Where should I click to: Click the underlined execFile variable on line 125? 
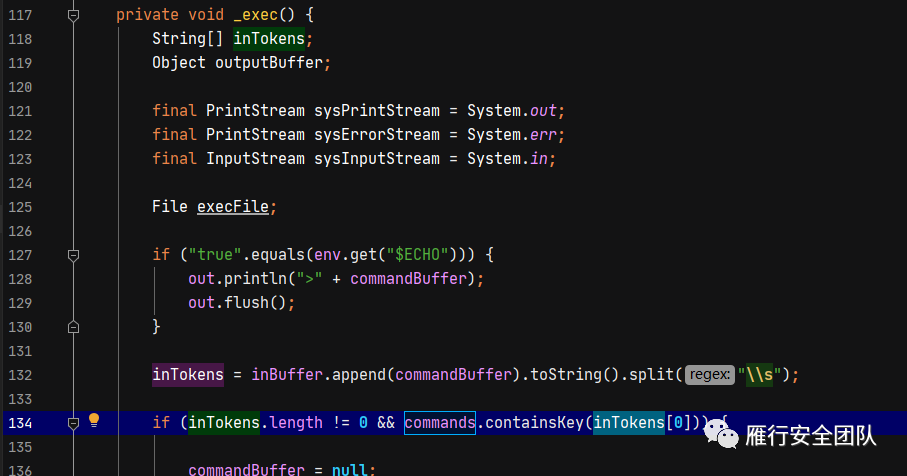pos(233,206)
